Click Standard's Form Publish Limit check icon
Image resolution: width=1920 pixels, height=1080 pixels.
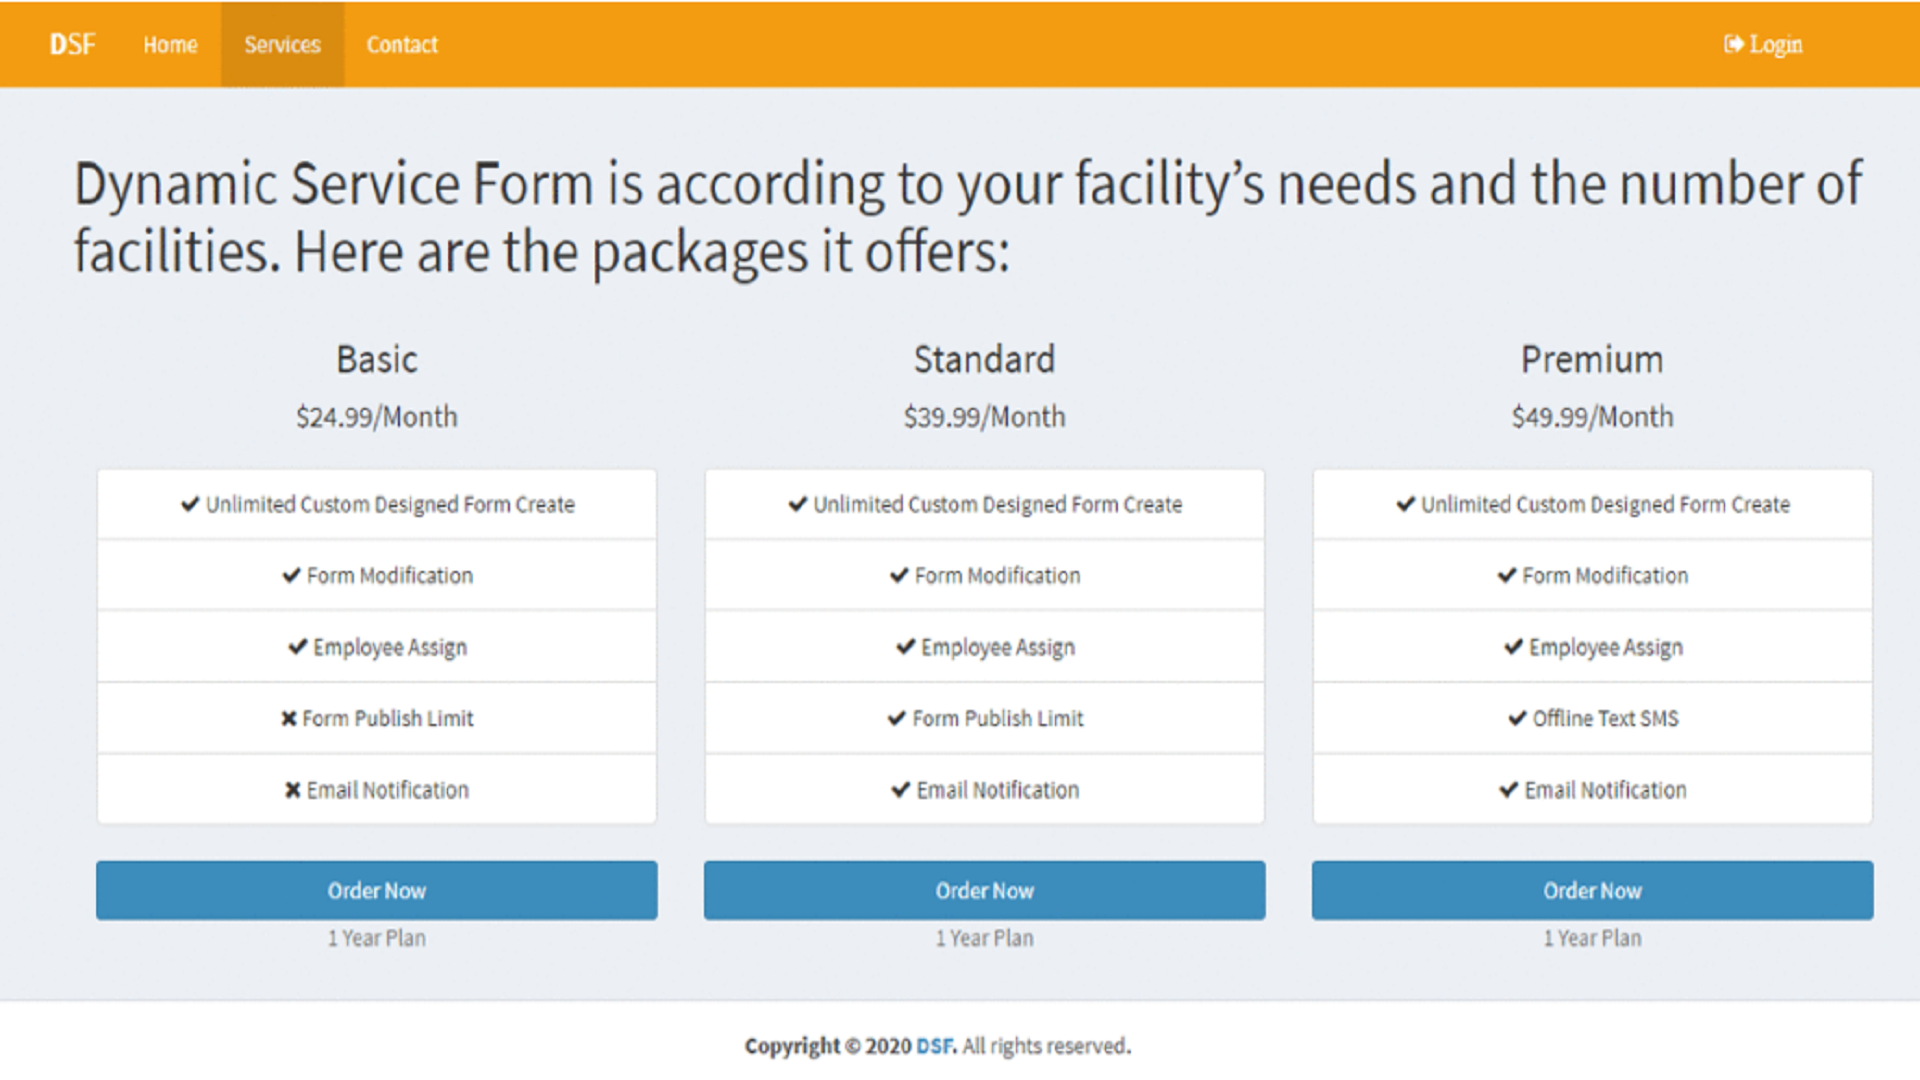coord(897,718)
